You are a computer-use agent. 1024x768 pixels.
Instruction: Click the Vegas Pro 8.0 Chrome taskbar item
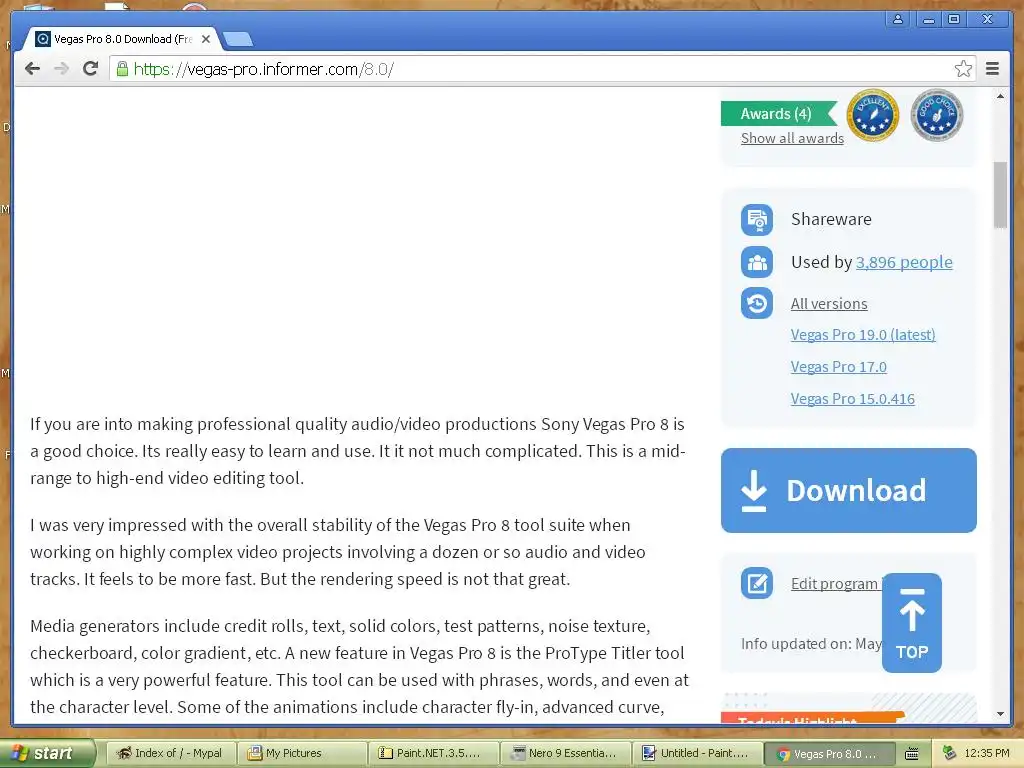pos(828,754)
